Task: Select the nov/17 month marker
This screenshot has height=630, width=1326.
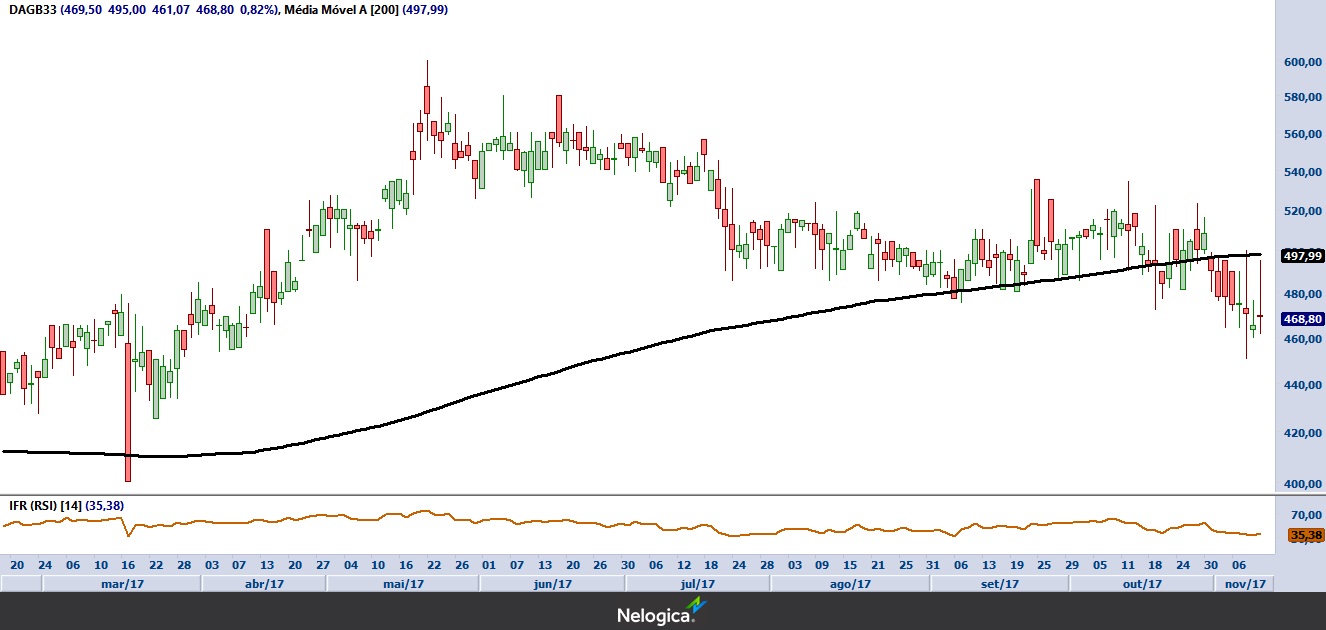Action: 1246,584
